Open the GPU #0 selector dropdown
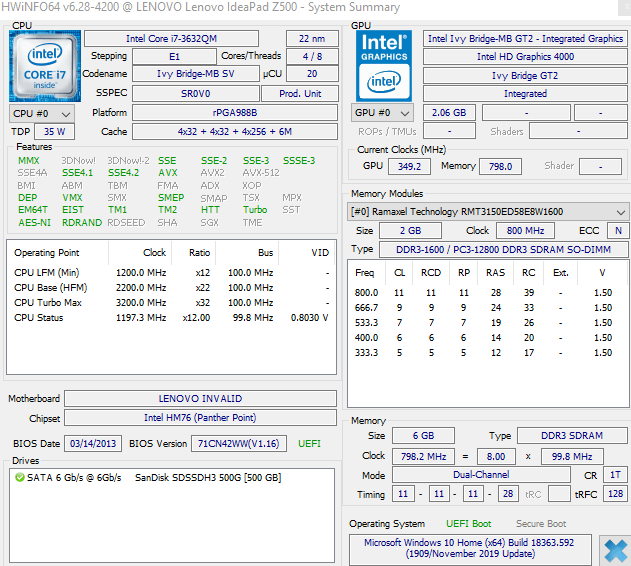631x566 pixels. click(x=382, y=113)
